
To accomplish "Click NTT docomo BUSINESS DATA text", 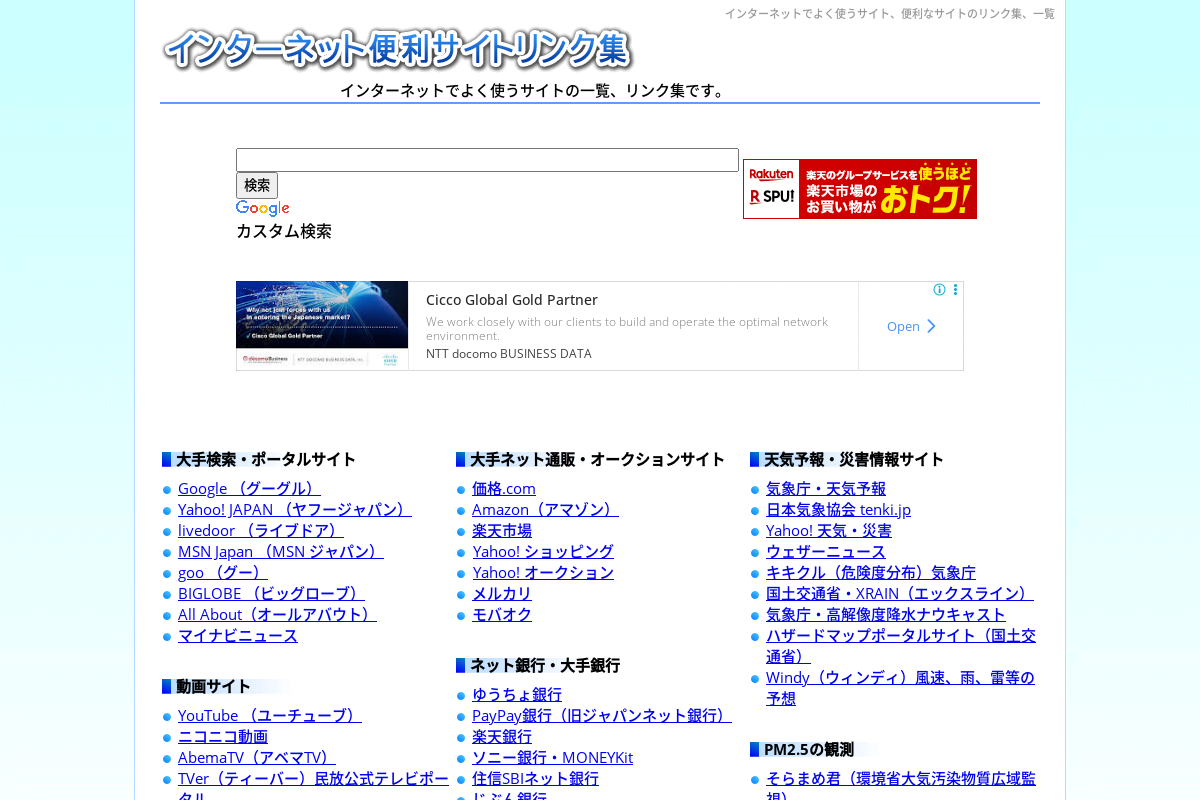I will (x=509, y=354).
